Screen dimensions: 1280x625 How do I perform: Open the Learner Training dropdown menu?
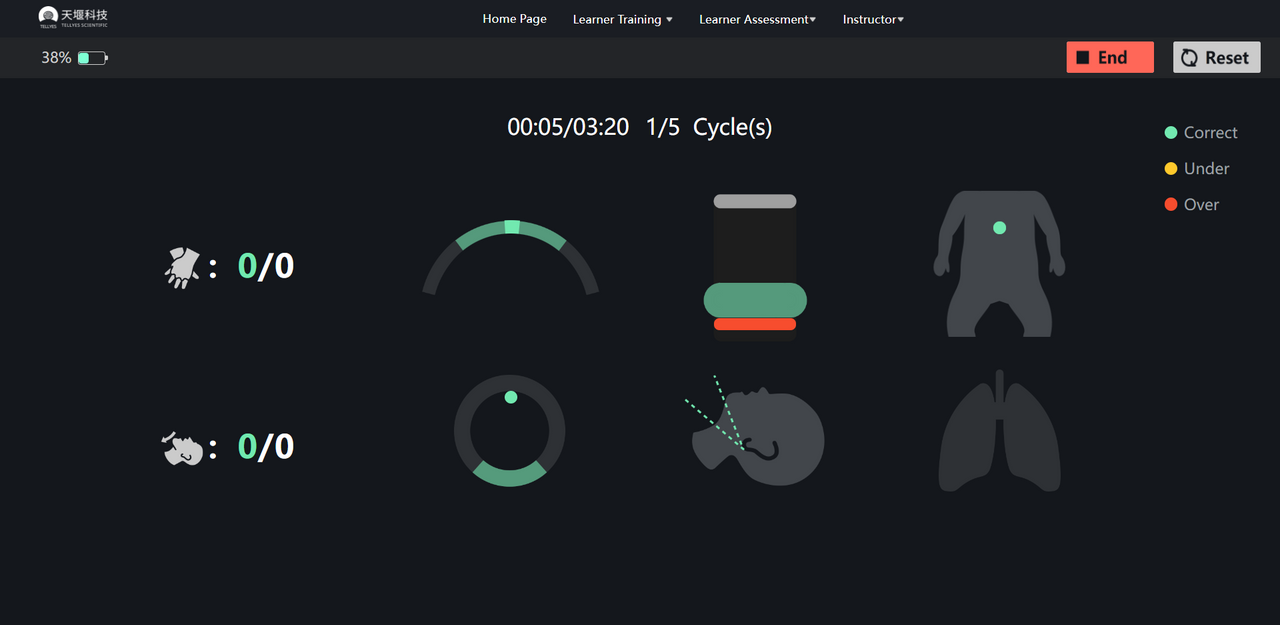click(622, 19)
